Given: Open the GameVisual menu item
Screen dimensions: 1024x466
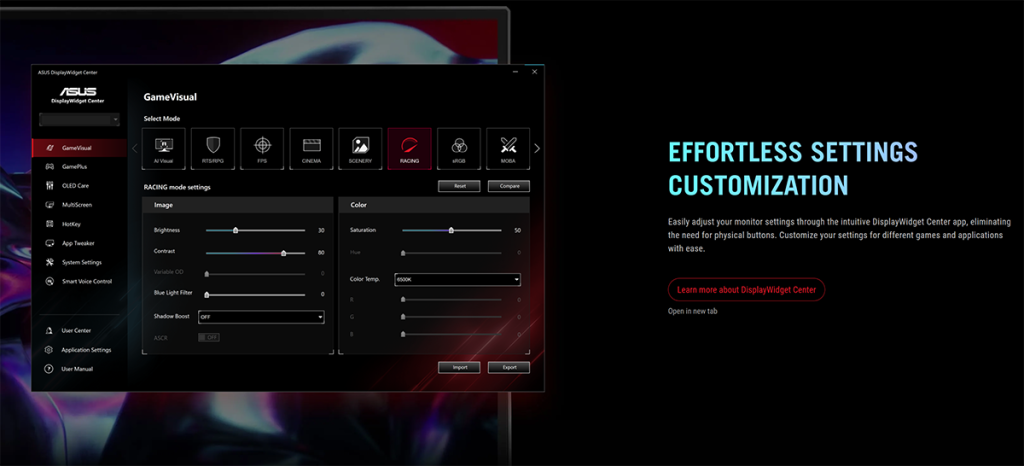Looking at the screenshot, I should click(x=79, y=148).
